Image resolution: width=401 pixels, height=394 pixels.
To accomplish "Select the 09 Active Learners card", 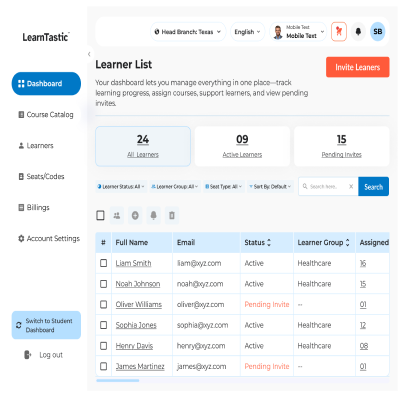I will pyautogui.click(x=242, y=146).
